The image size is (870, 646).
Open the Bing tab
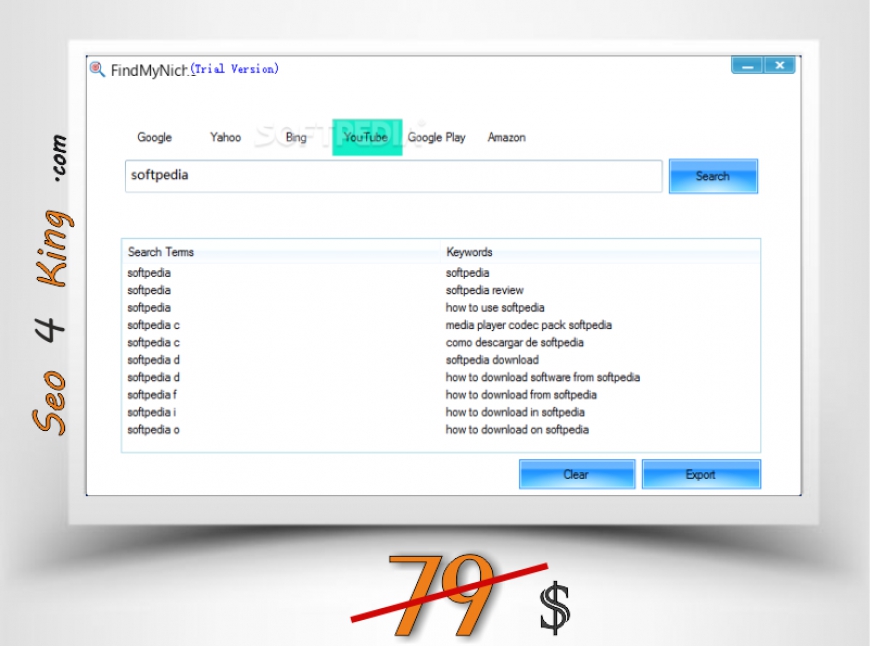(x=296, y=137)
